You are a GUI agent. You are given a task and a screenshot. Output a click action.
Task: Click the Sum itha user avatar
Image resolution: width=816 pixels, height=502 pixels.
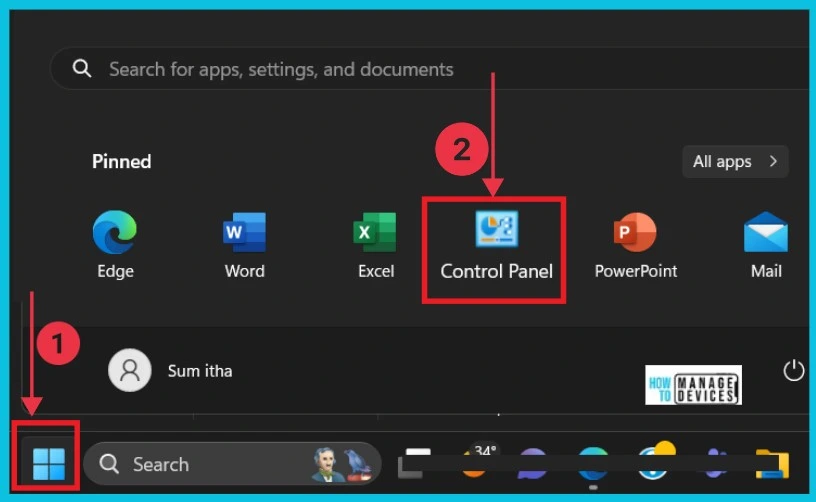tap(130, 370)
